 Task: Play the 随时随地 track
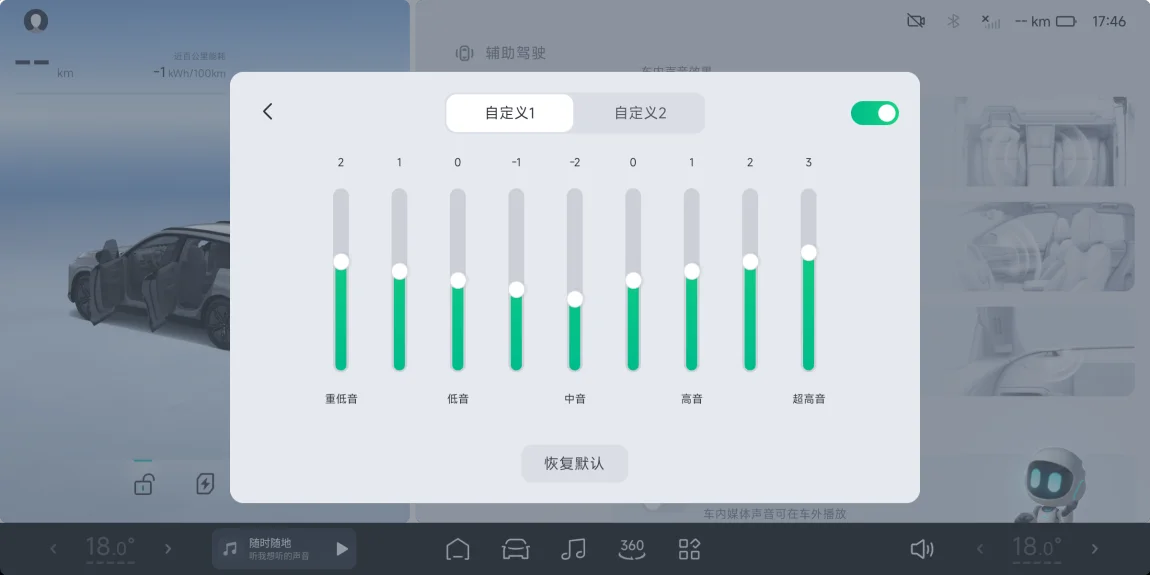coord(342,549)
